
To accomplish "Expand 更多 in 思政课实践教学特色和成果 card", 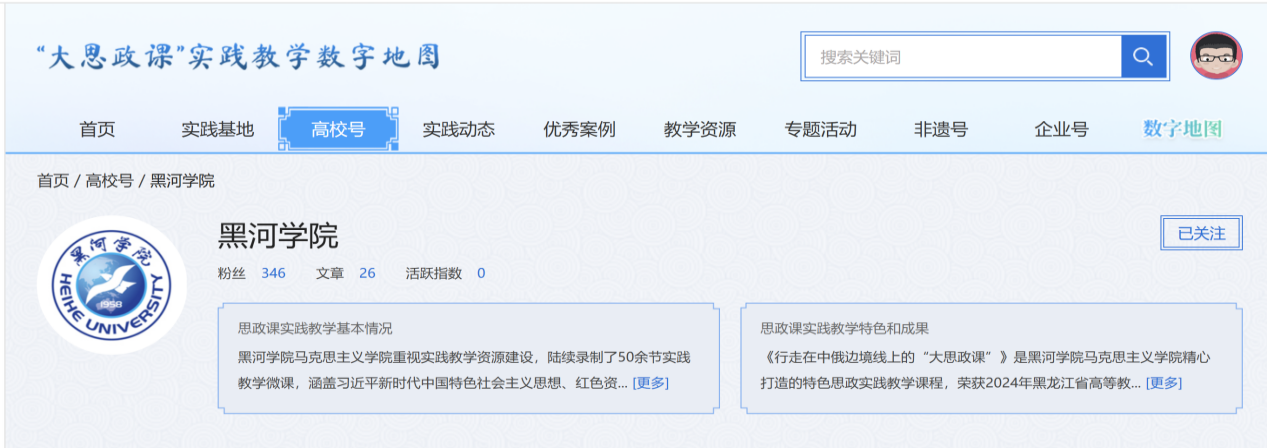I will [x=1163, y=383].
